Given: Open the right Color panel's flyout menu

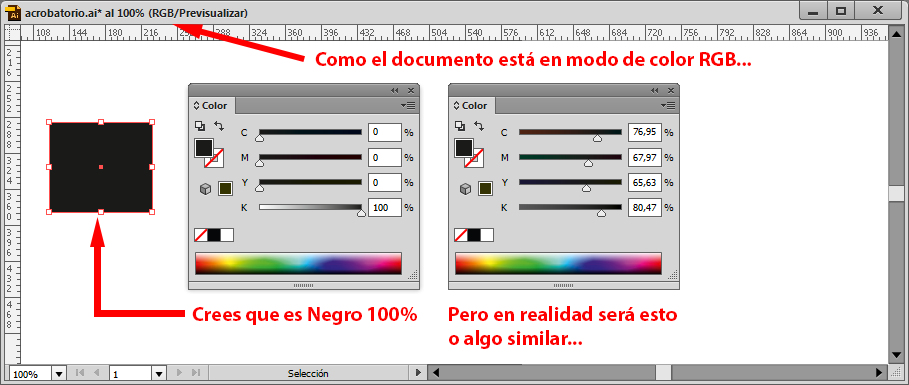Looking at the screenshot, I should tap(668, 106).
